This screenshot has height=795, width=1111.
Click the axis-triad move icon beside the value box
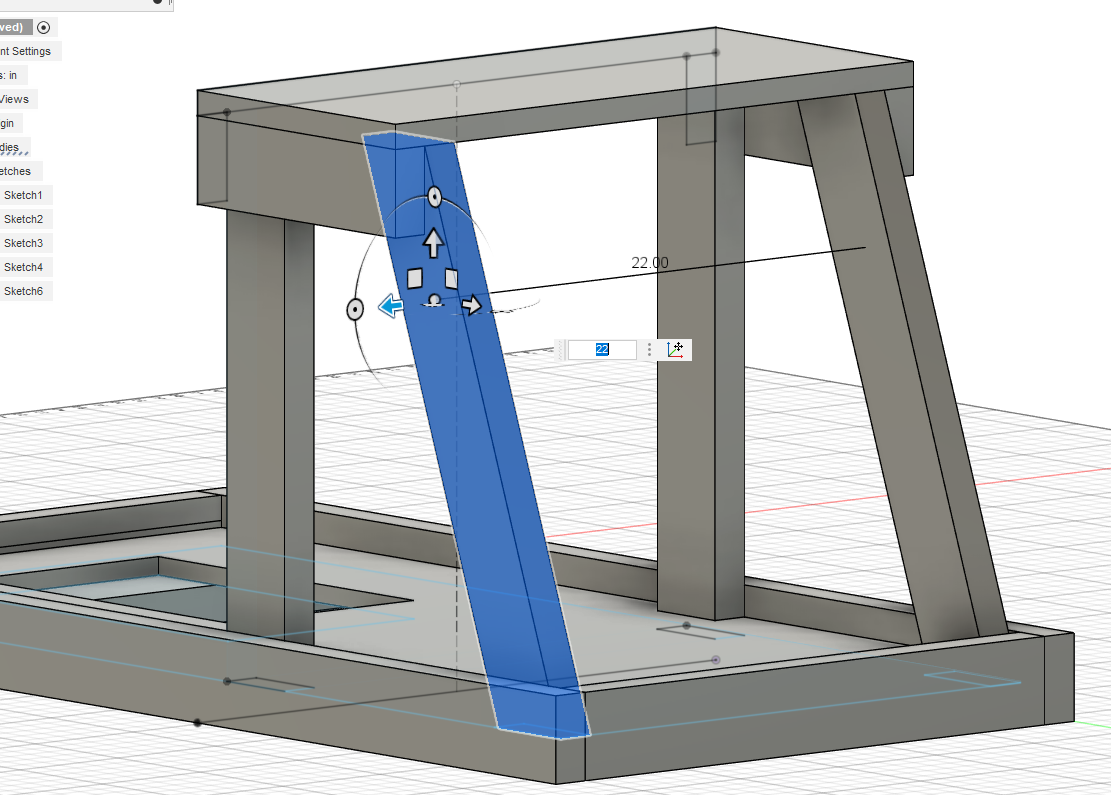(675, 349)
